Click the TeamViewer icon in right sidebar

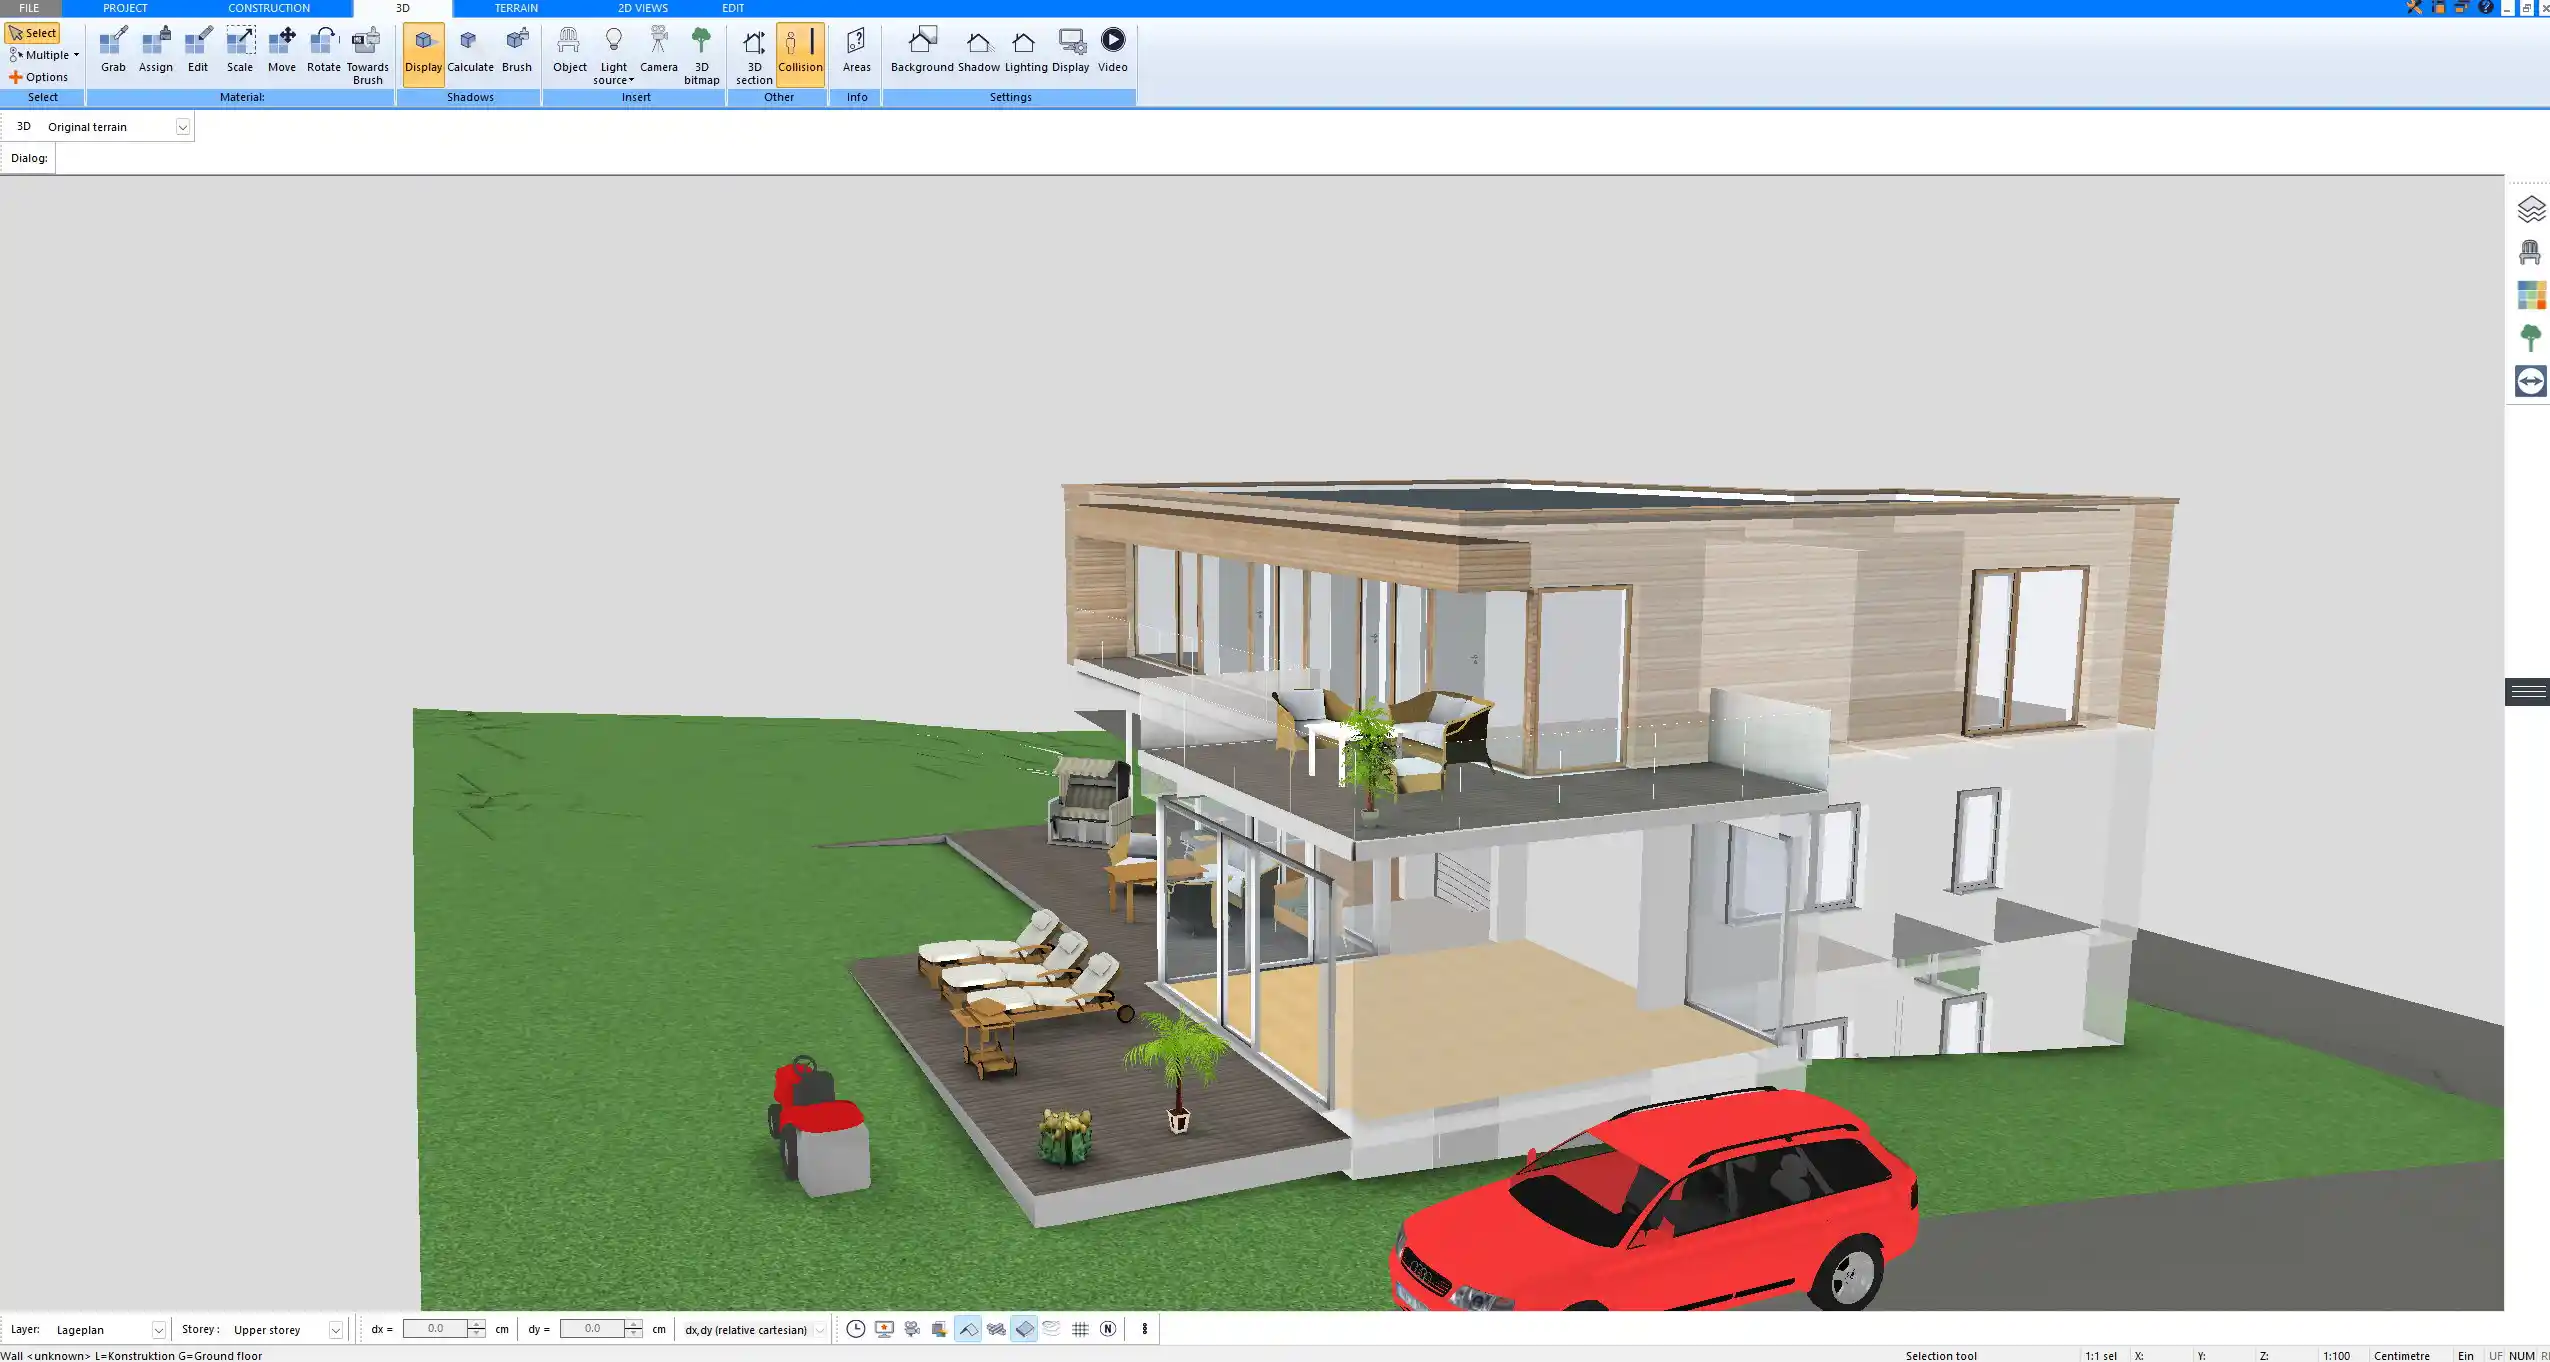[2531, 381]
